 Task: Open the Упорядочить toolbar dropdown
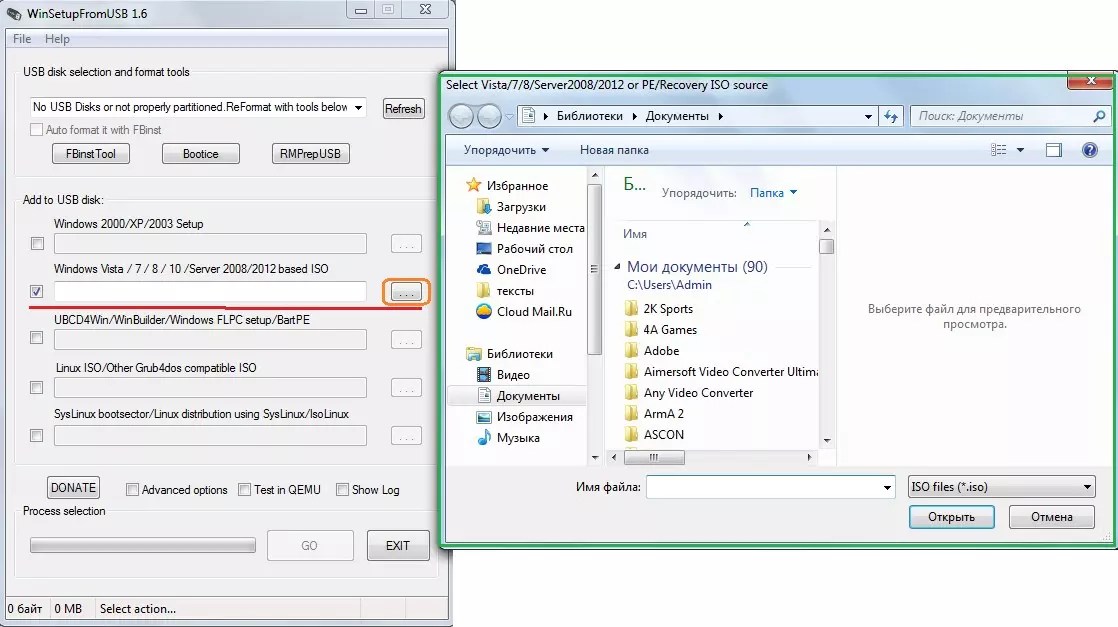click(x=506, y=150)
